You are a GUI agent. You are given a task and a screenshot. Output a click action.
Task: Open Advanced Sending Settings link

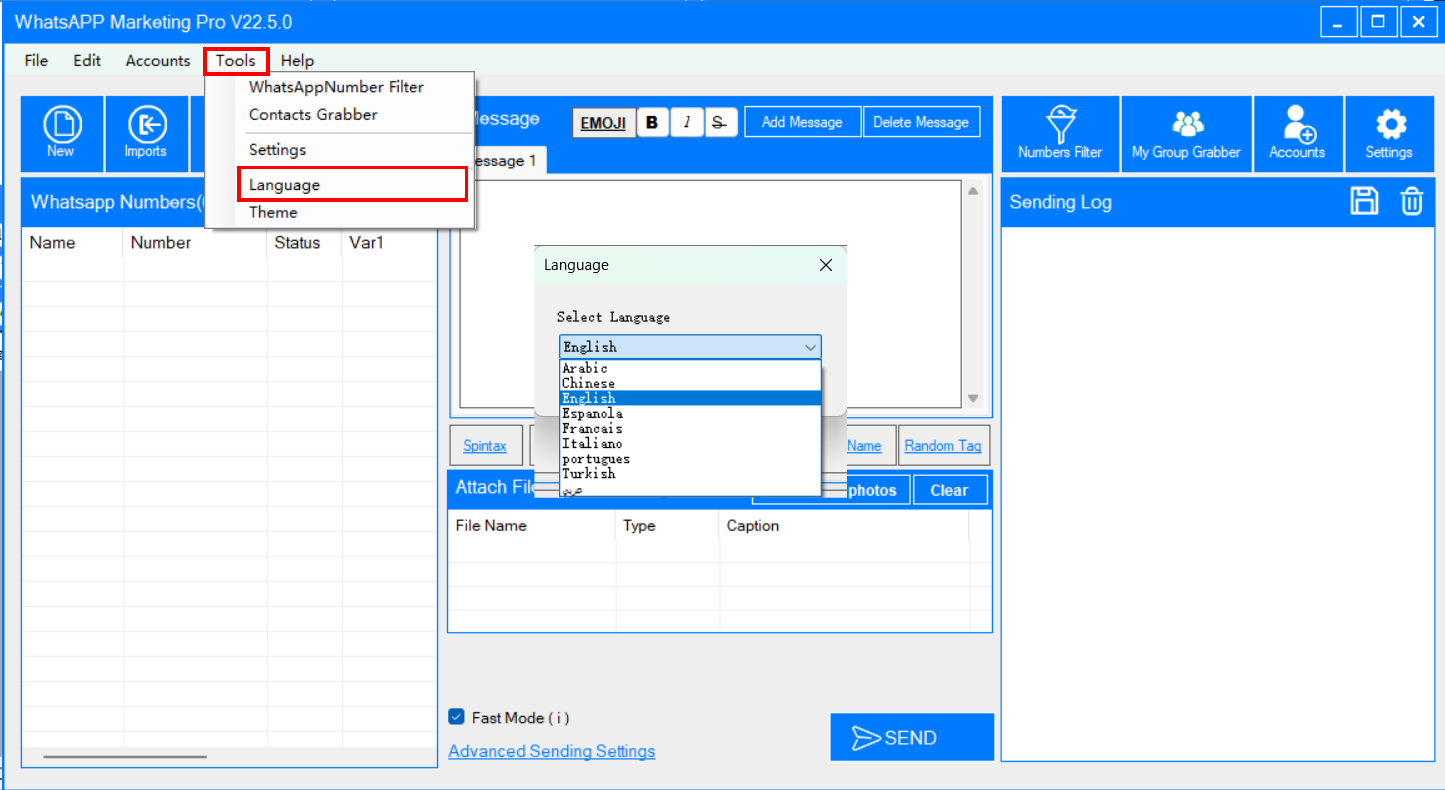tap(552, 751)
